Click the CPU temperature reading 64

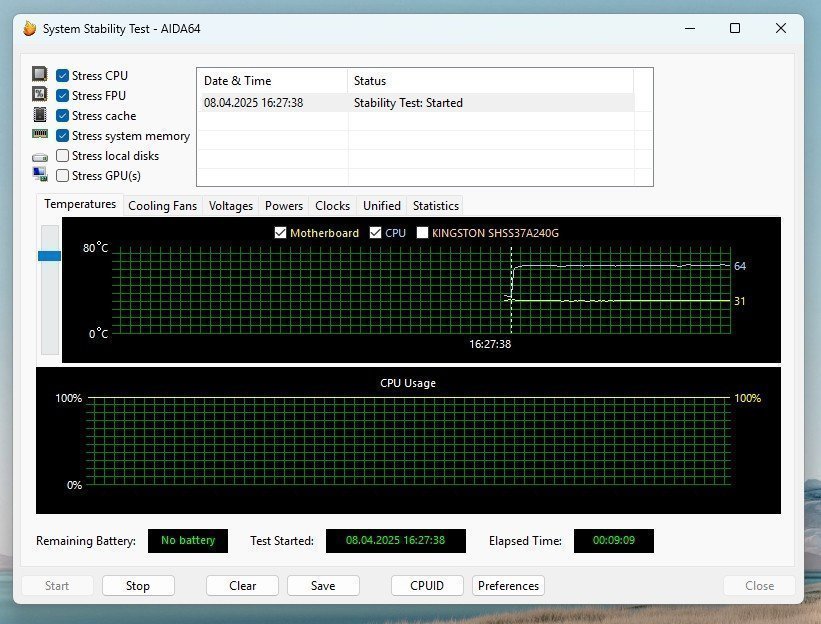(x=740, y=266)
